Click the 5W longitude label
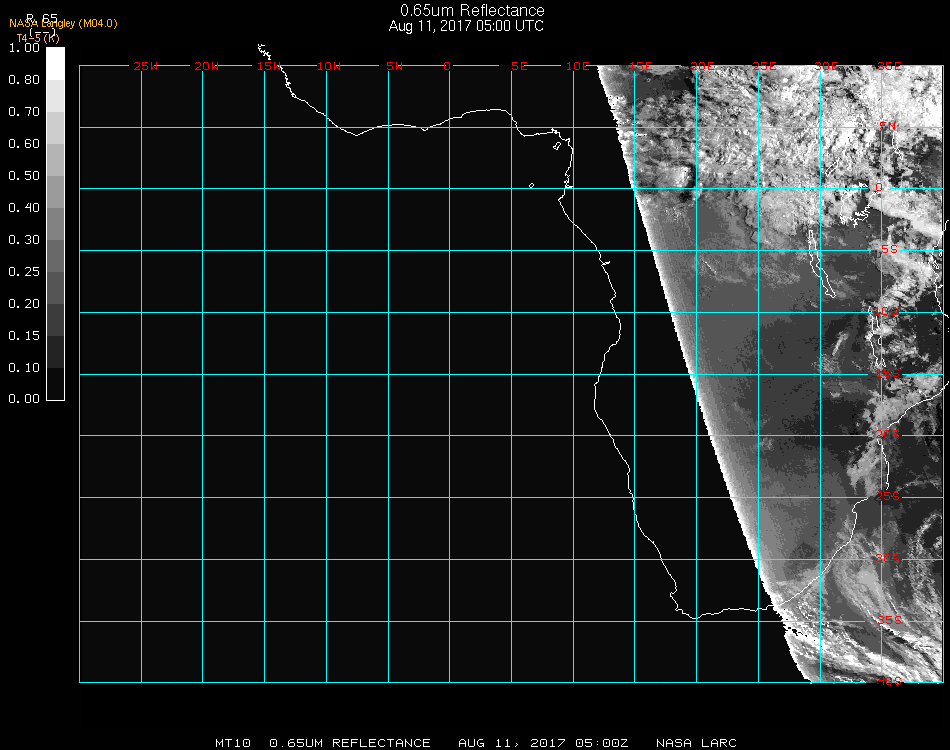 click(394, 66)
